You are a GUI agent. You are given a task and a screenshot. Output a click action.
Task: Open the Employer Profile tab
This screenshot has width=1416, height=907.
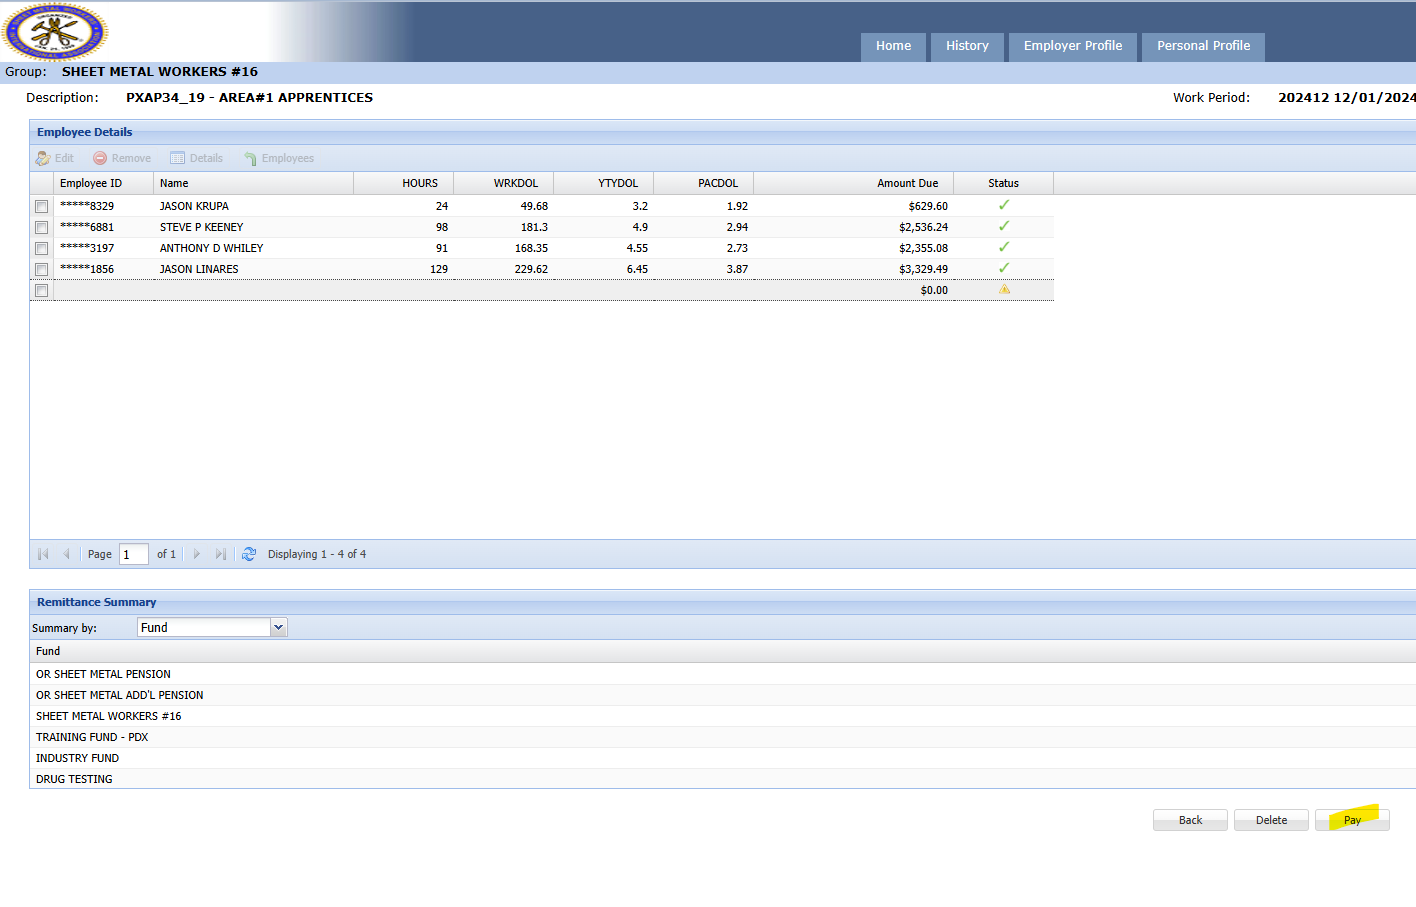pos(1073,46)
